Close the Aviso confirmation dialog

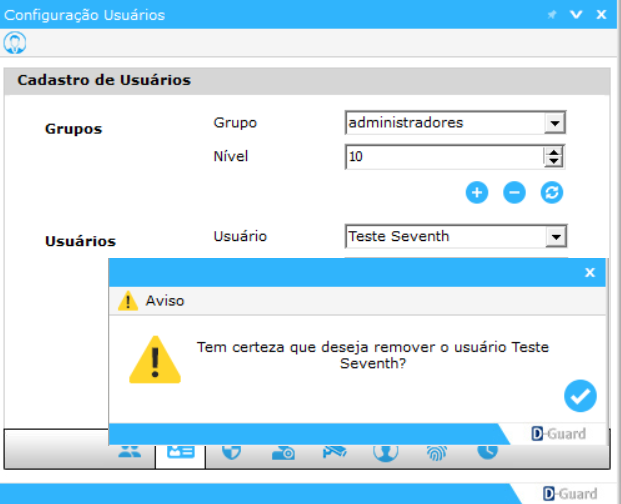coord(590,272)
